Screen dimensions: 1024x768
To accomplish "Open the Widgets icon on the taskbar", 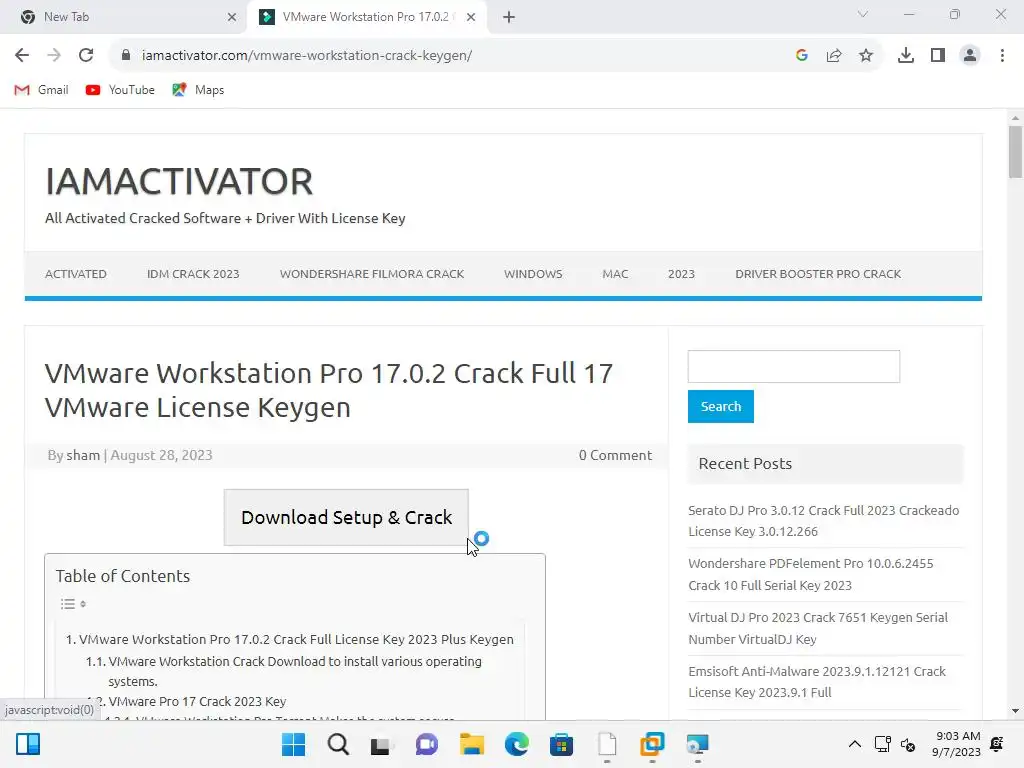I will click(x=28, y=744).
